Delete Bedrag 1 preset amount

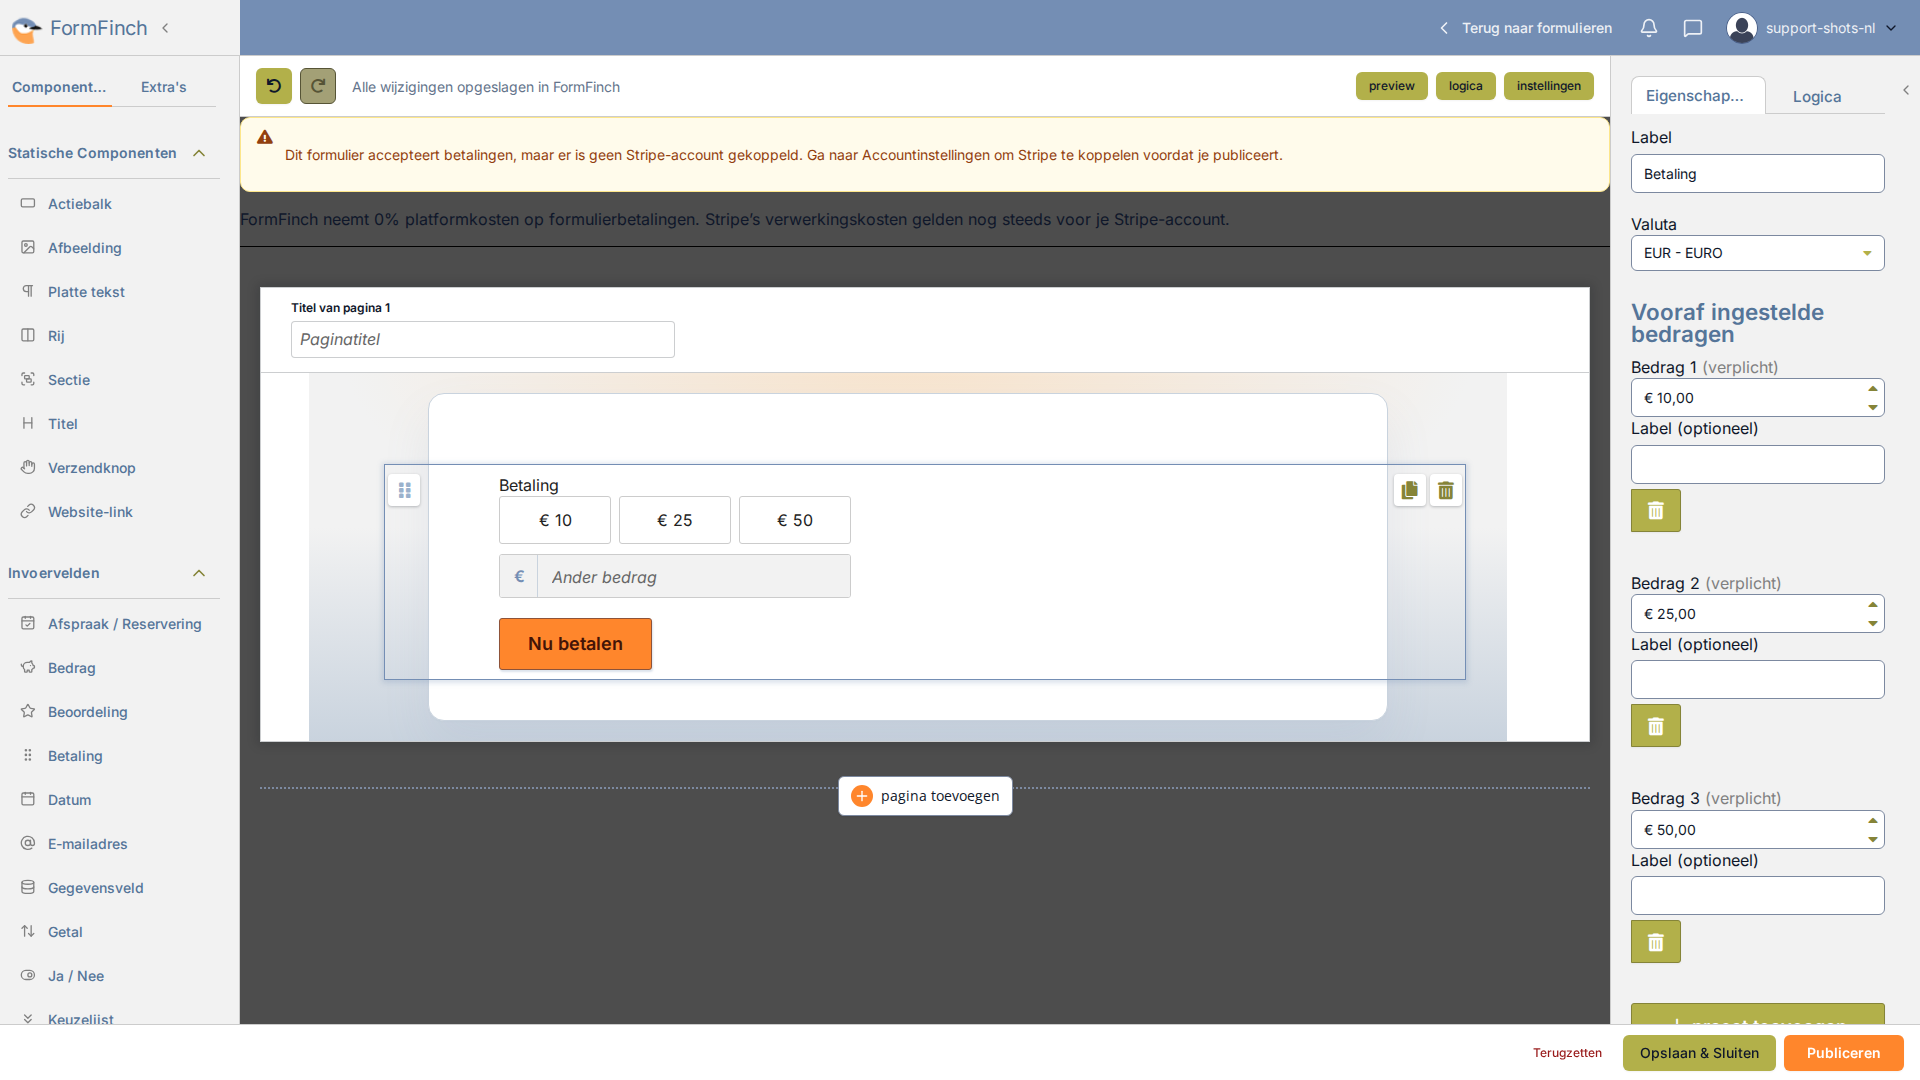coord(1656,510)
